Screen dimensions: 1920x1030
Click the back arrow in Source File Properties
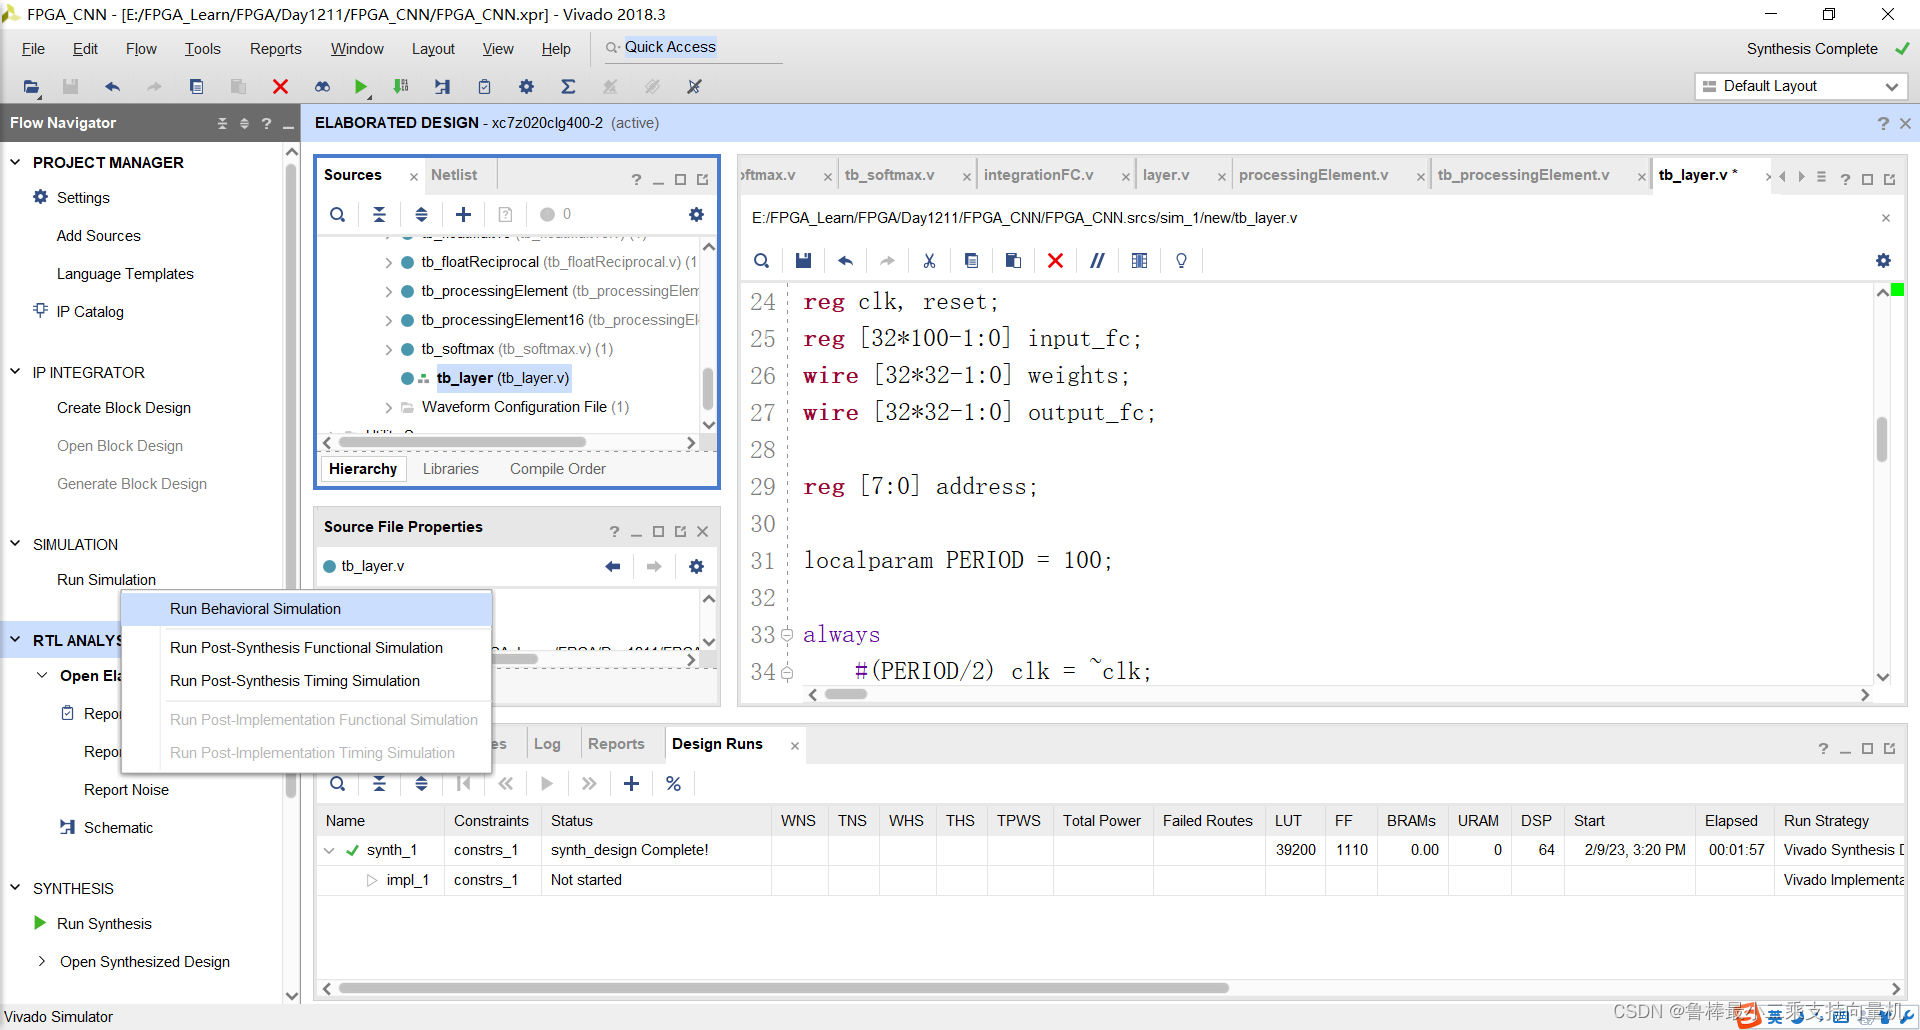point(612,566)
